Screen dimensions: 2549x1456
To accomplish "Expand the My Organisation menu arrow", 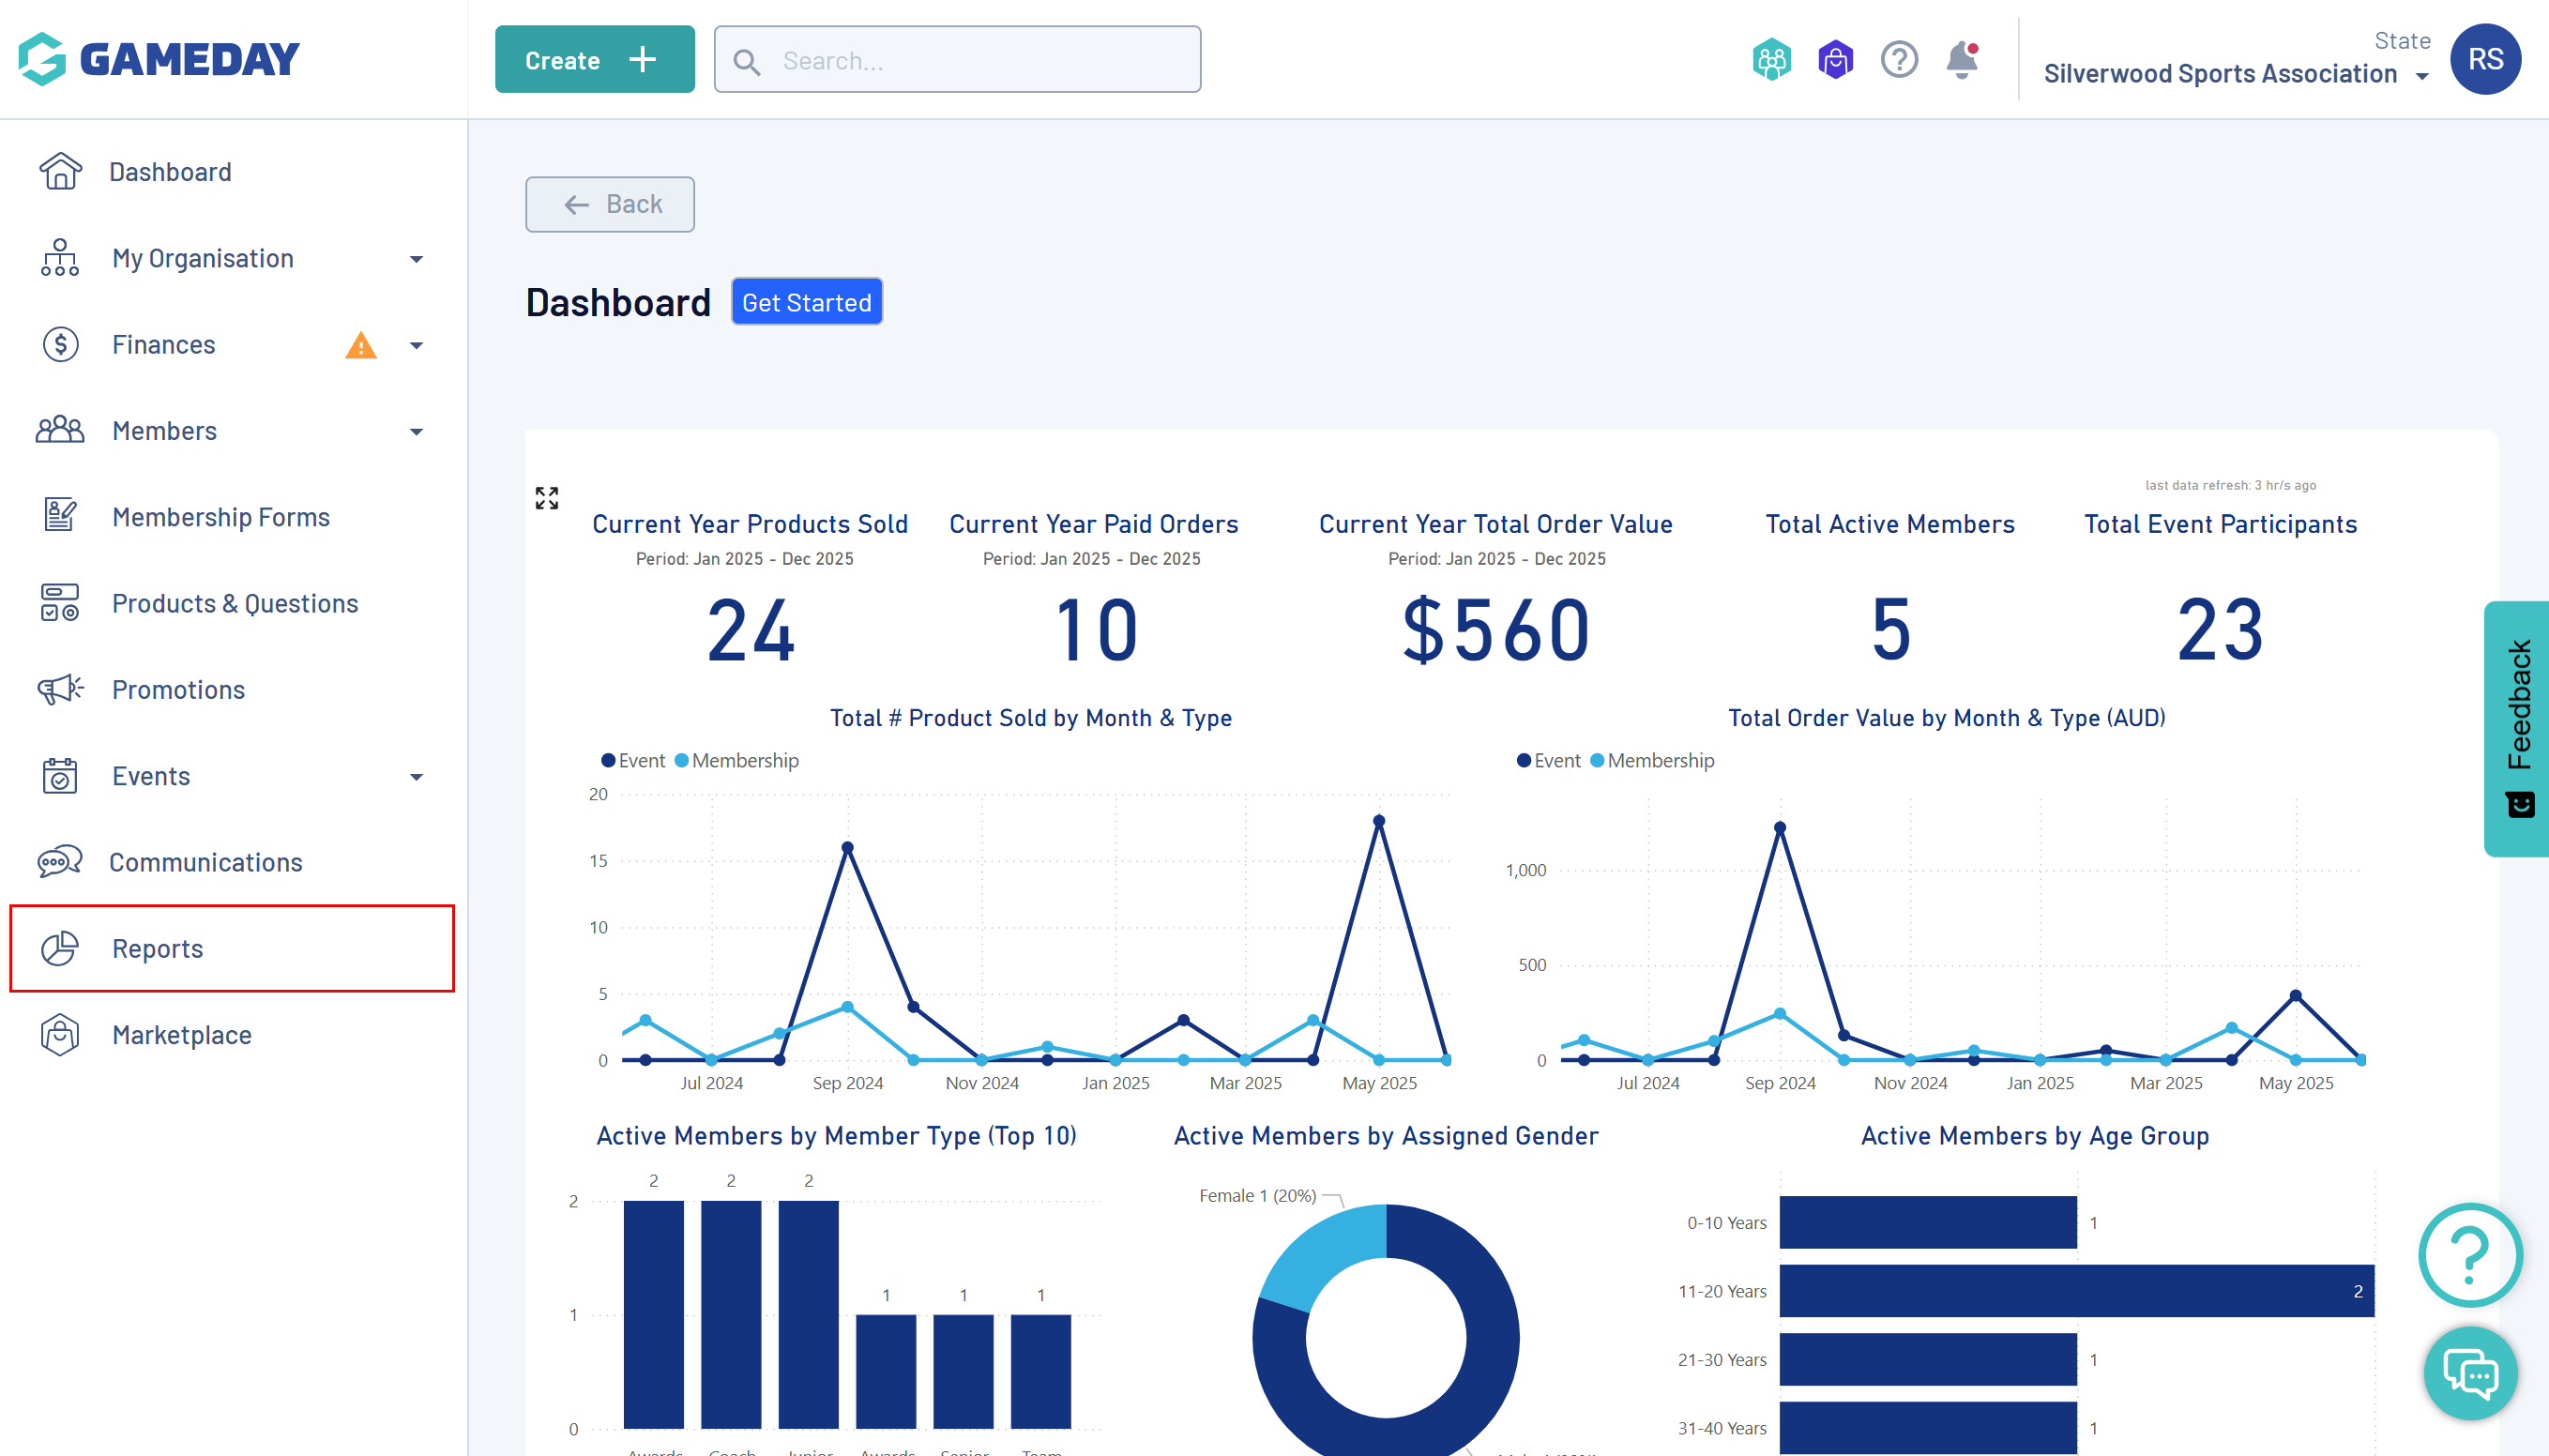I will click(416, 259).
